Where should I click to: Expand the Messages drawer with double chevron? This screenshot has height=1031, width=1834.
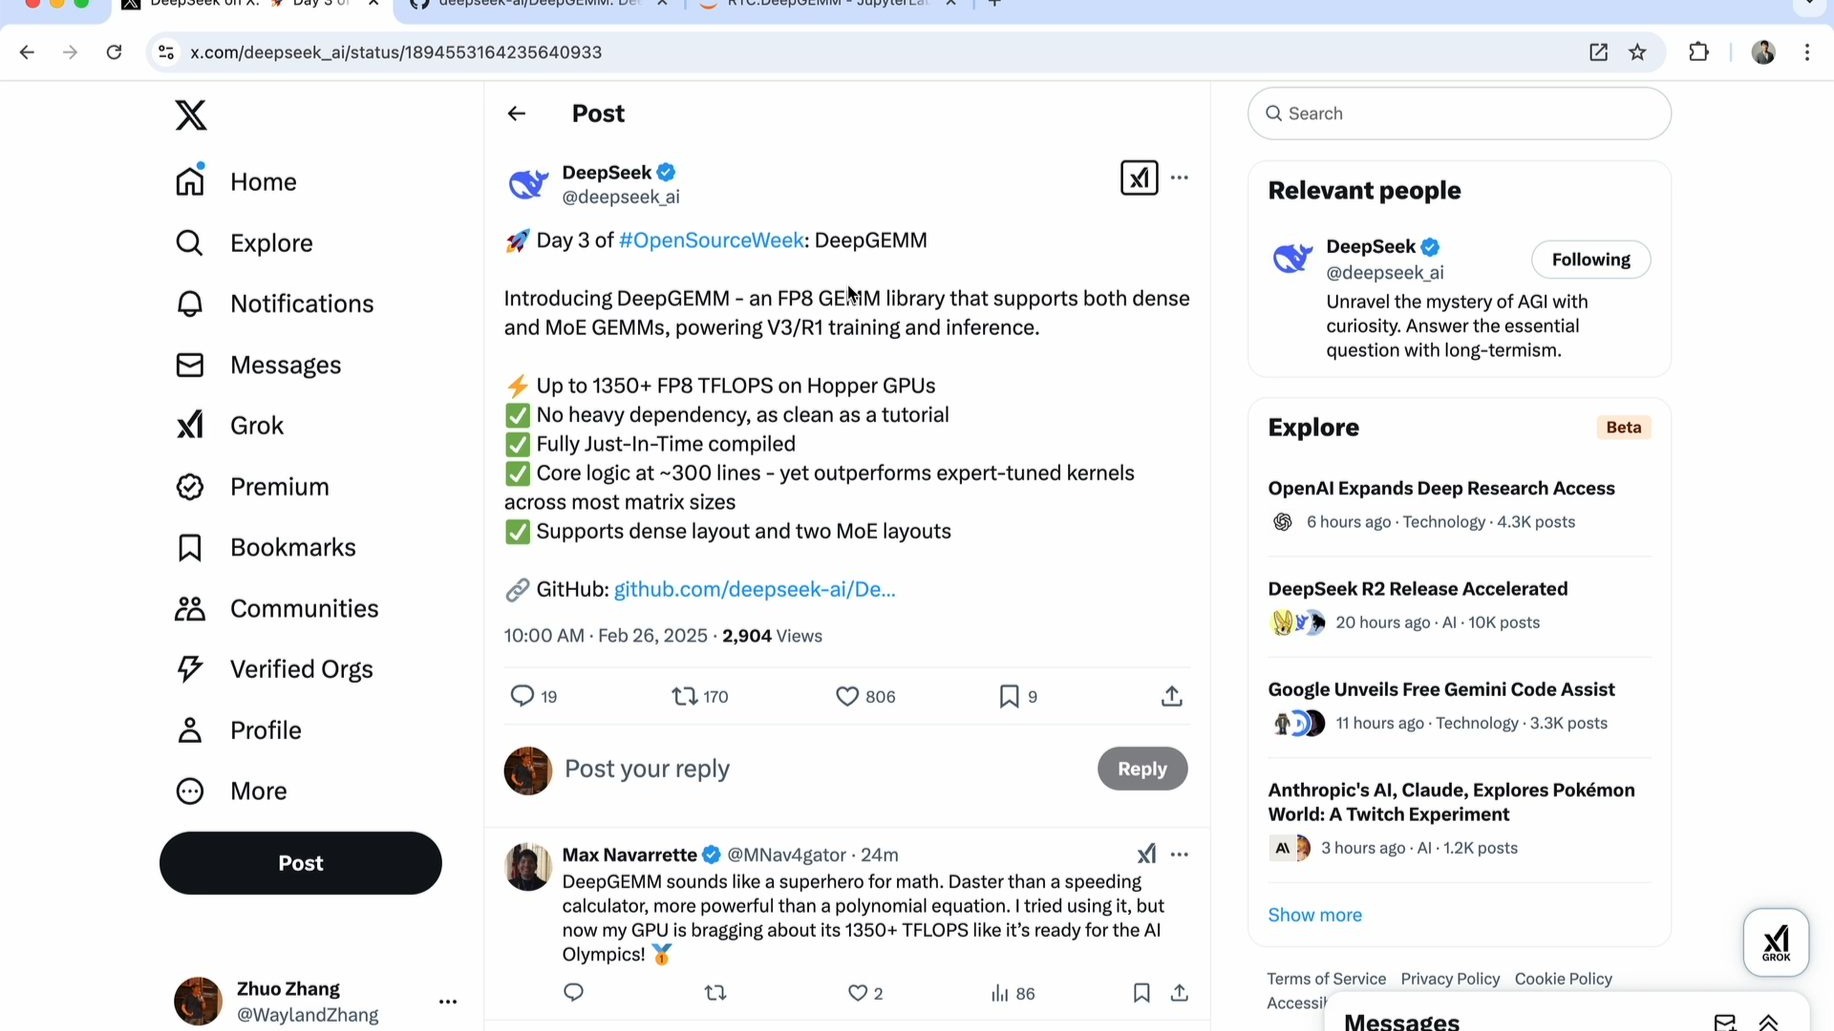[1768, 1021]
